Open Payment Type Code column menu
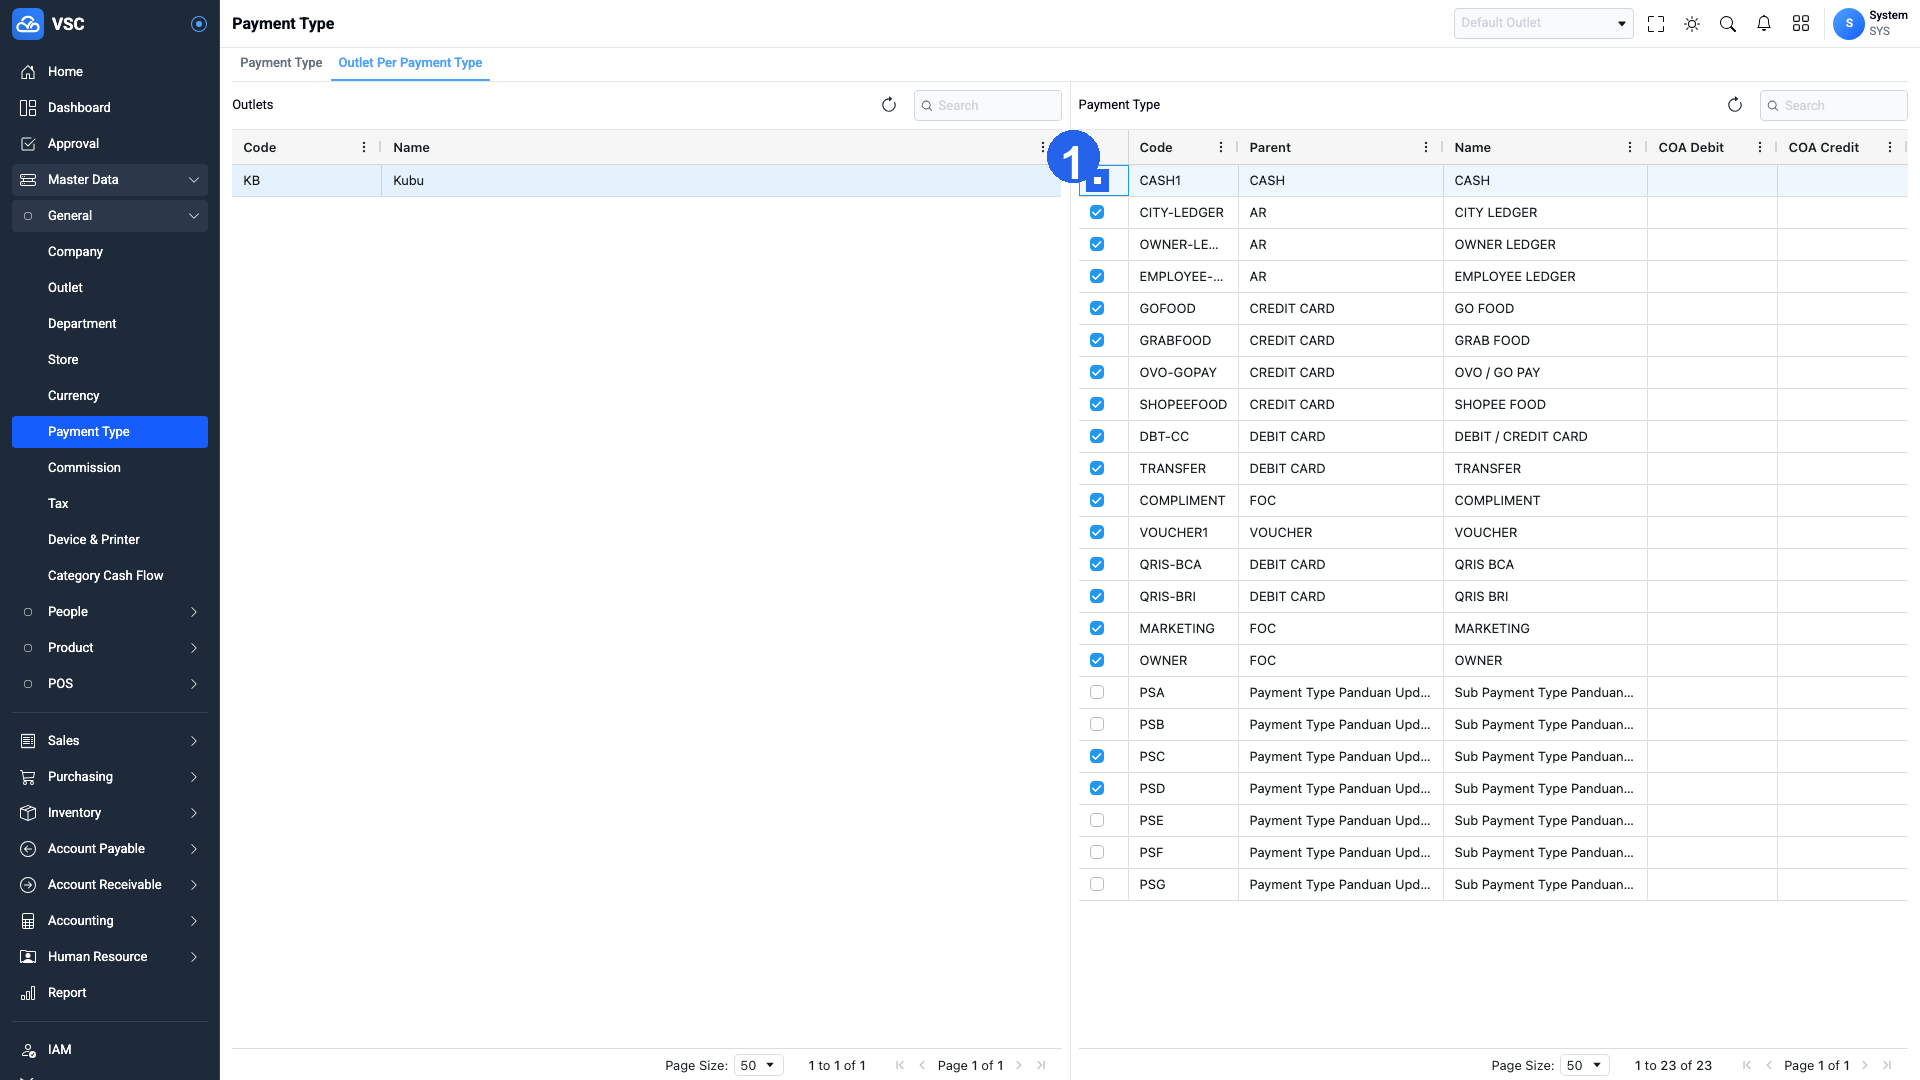The height and width of the screenshot is (1080, 1920). click(x=1221, y=147)
